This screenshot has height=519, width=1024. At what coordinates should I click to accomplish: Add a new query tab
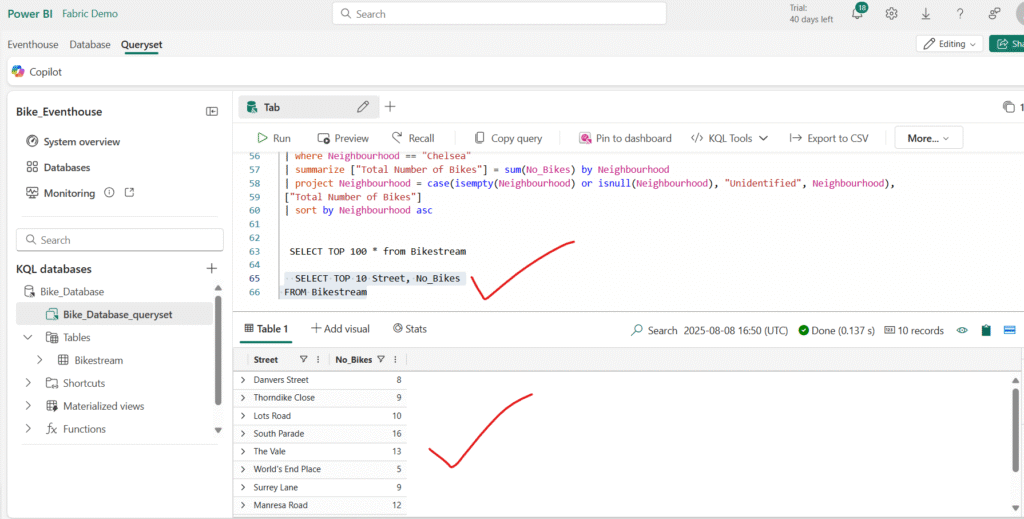(x=390, y=106)
